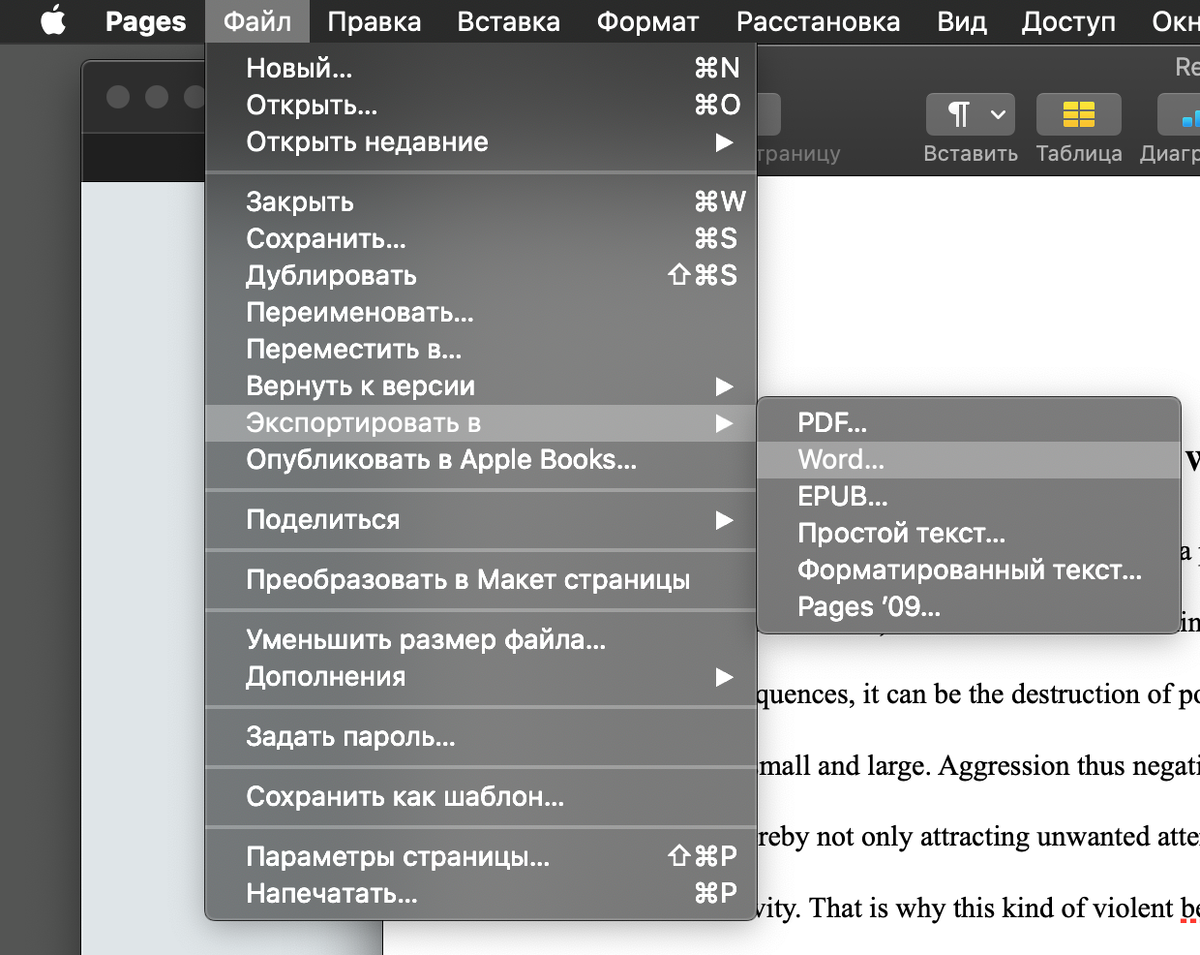Choose Задать пароль… menu item
This screenshot has width=1200, height=955.
[x=480, y=738]
